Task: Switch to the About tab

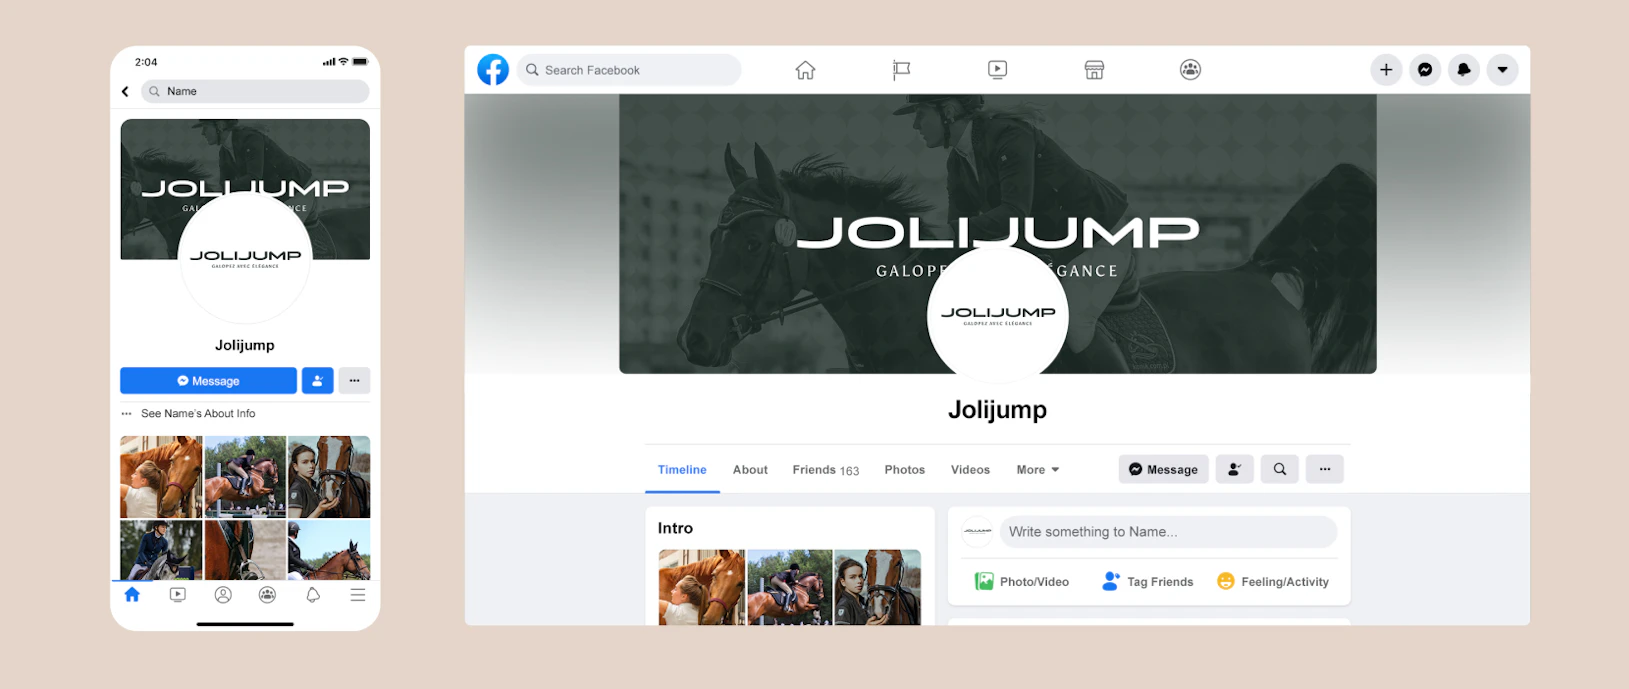Action: click(x=750, y=470)
